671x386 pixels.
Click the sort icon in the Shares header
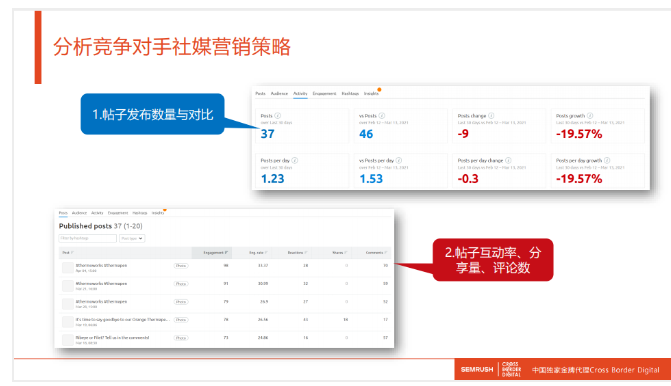point(346,252)
